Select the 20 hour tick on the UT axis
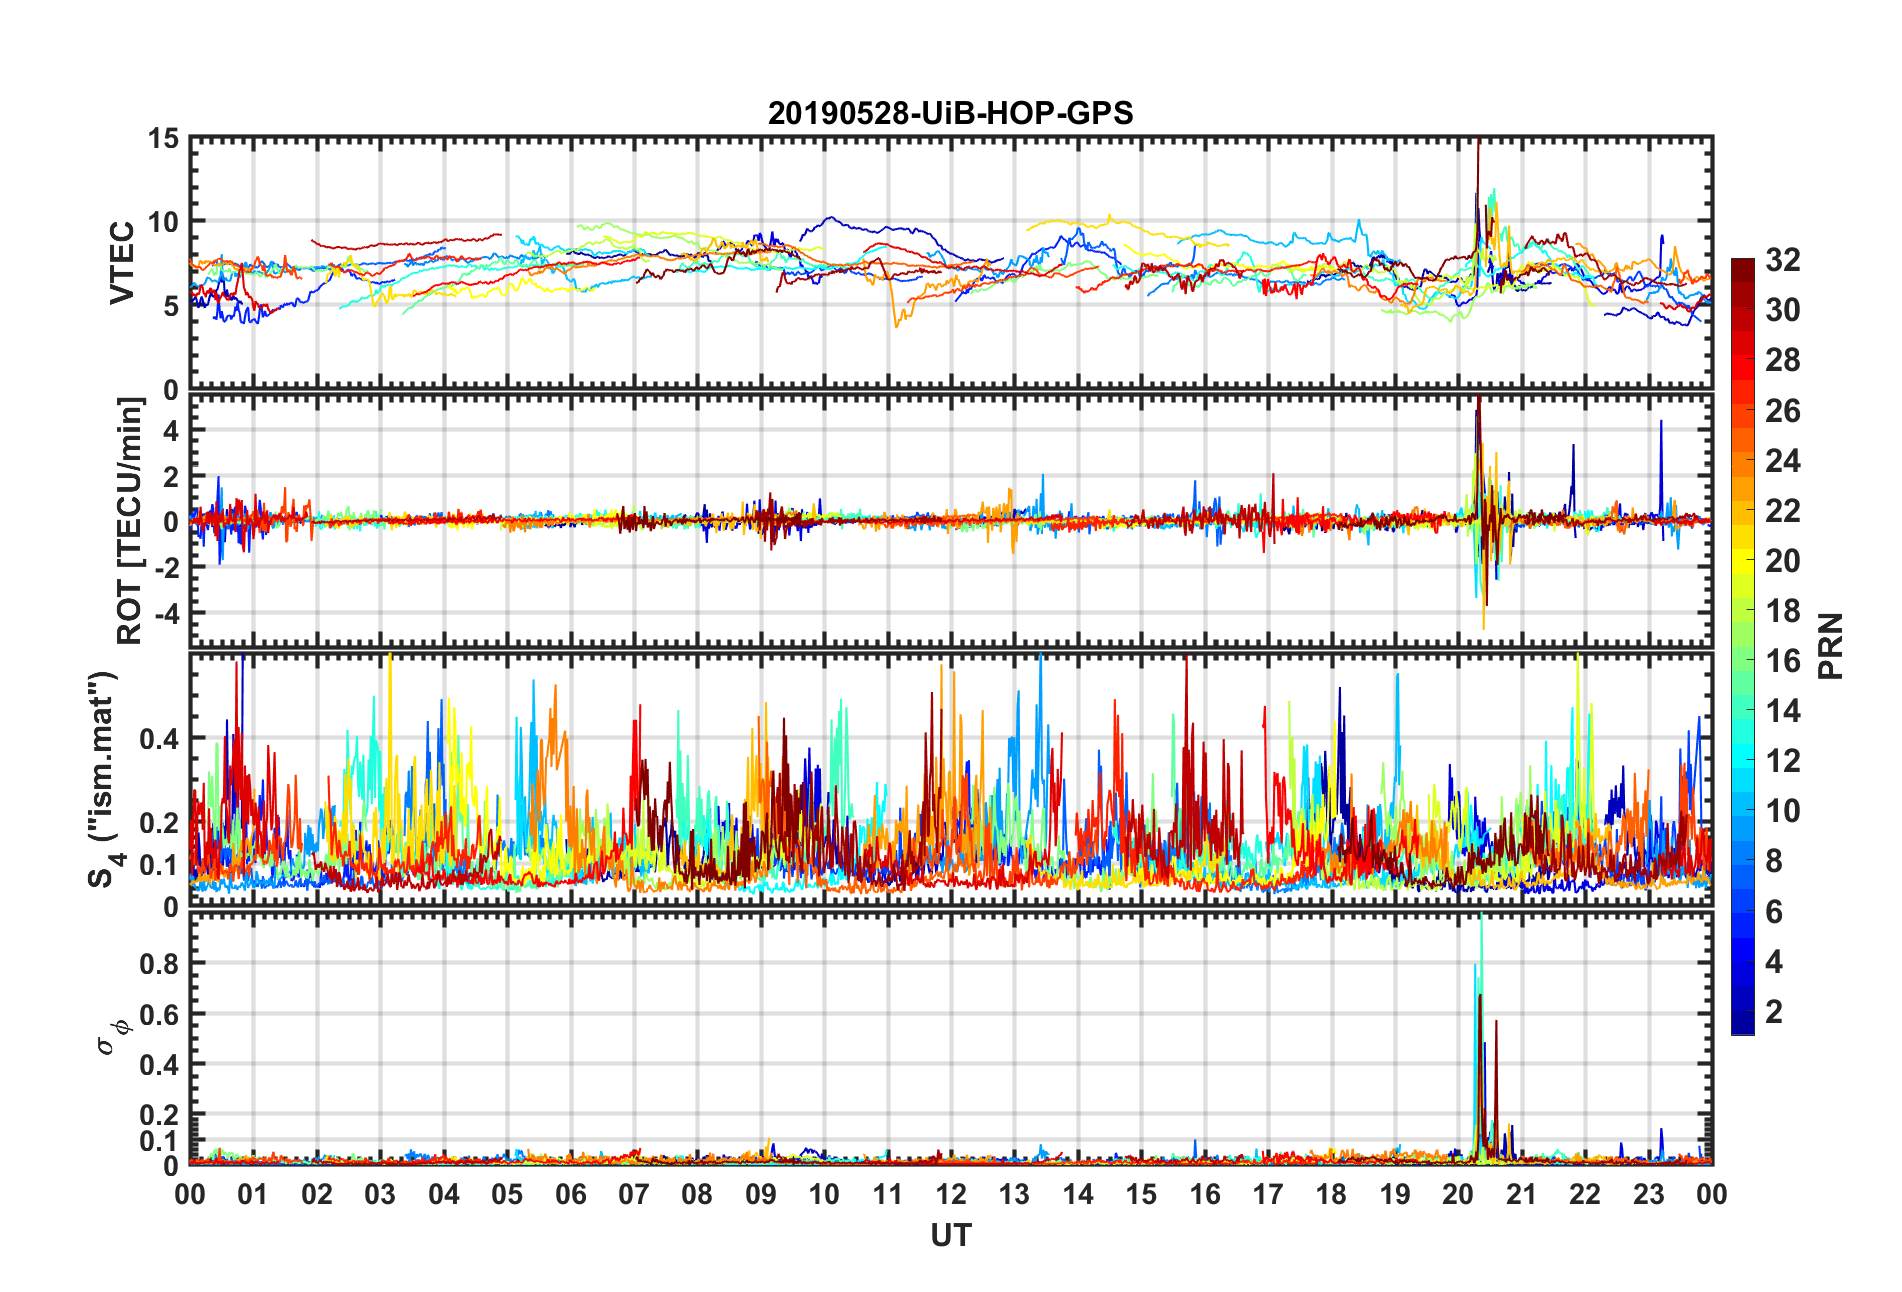This screenshot has height=1292, width=1902. (x=1458, y=1194)
